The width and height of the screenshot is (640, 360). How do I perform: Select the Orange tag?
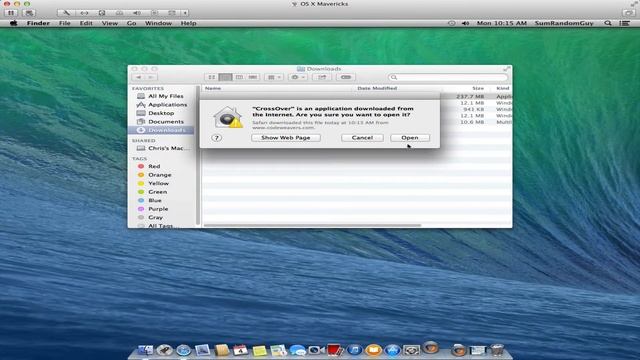point(161,175)
